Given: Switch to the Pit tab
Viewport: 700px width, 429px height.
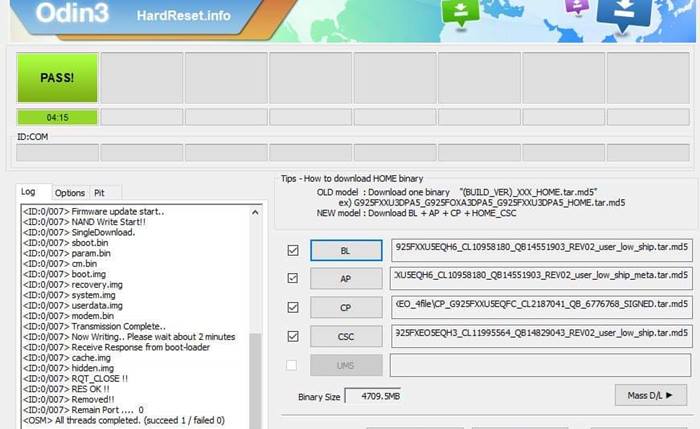Looking at the screenshot, I should pyautogui.click(x=99, y=193).
